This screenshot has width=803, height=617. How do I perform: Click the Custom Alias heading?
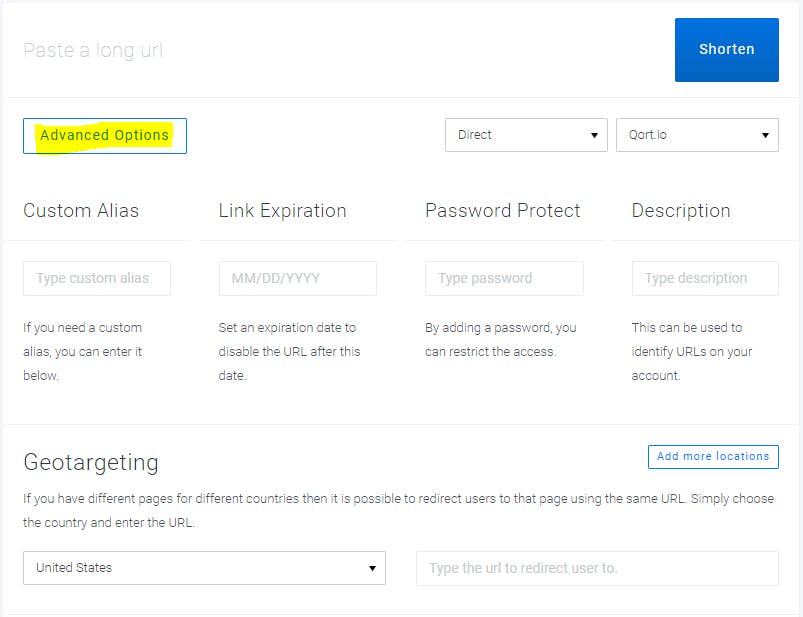81,211
